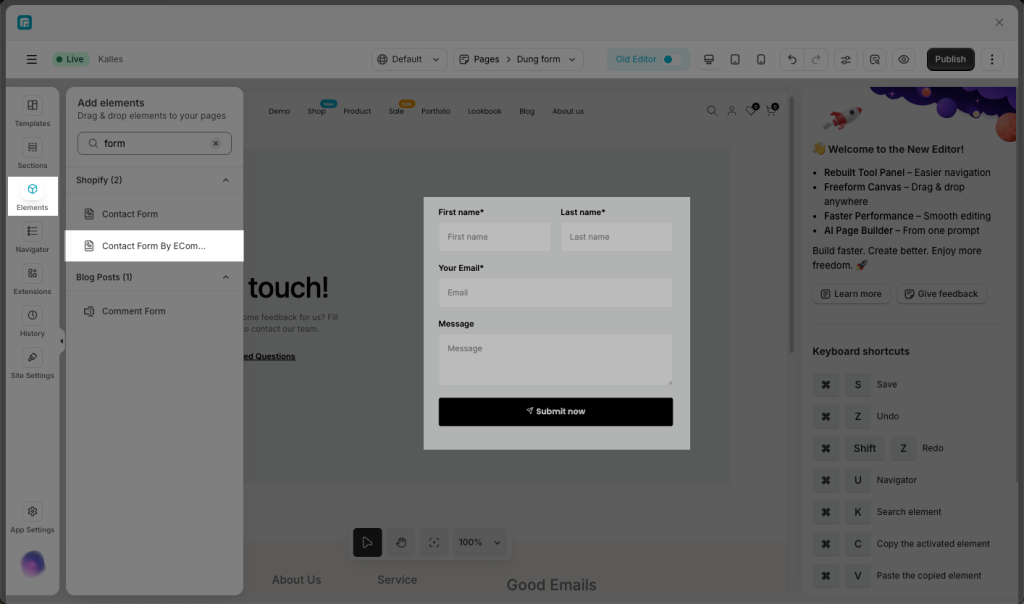Image resolution: width=1024 pixels, height=604 pixels.
Task: Open page History
Action: click(32, 321)
